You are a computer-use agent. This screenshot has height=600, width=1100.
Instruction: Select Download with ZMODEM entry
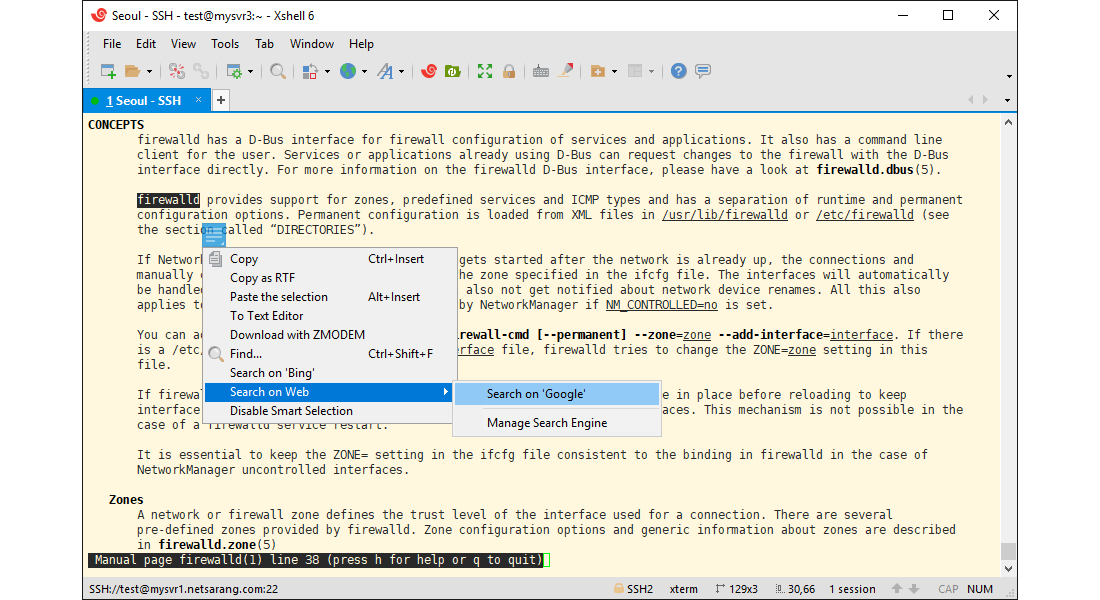pyautogui.click(x=330, y=335)
